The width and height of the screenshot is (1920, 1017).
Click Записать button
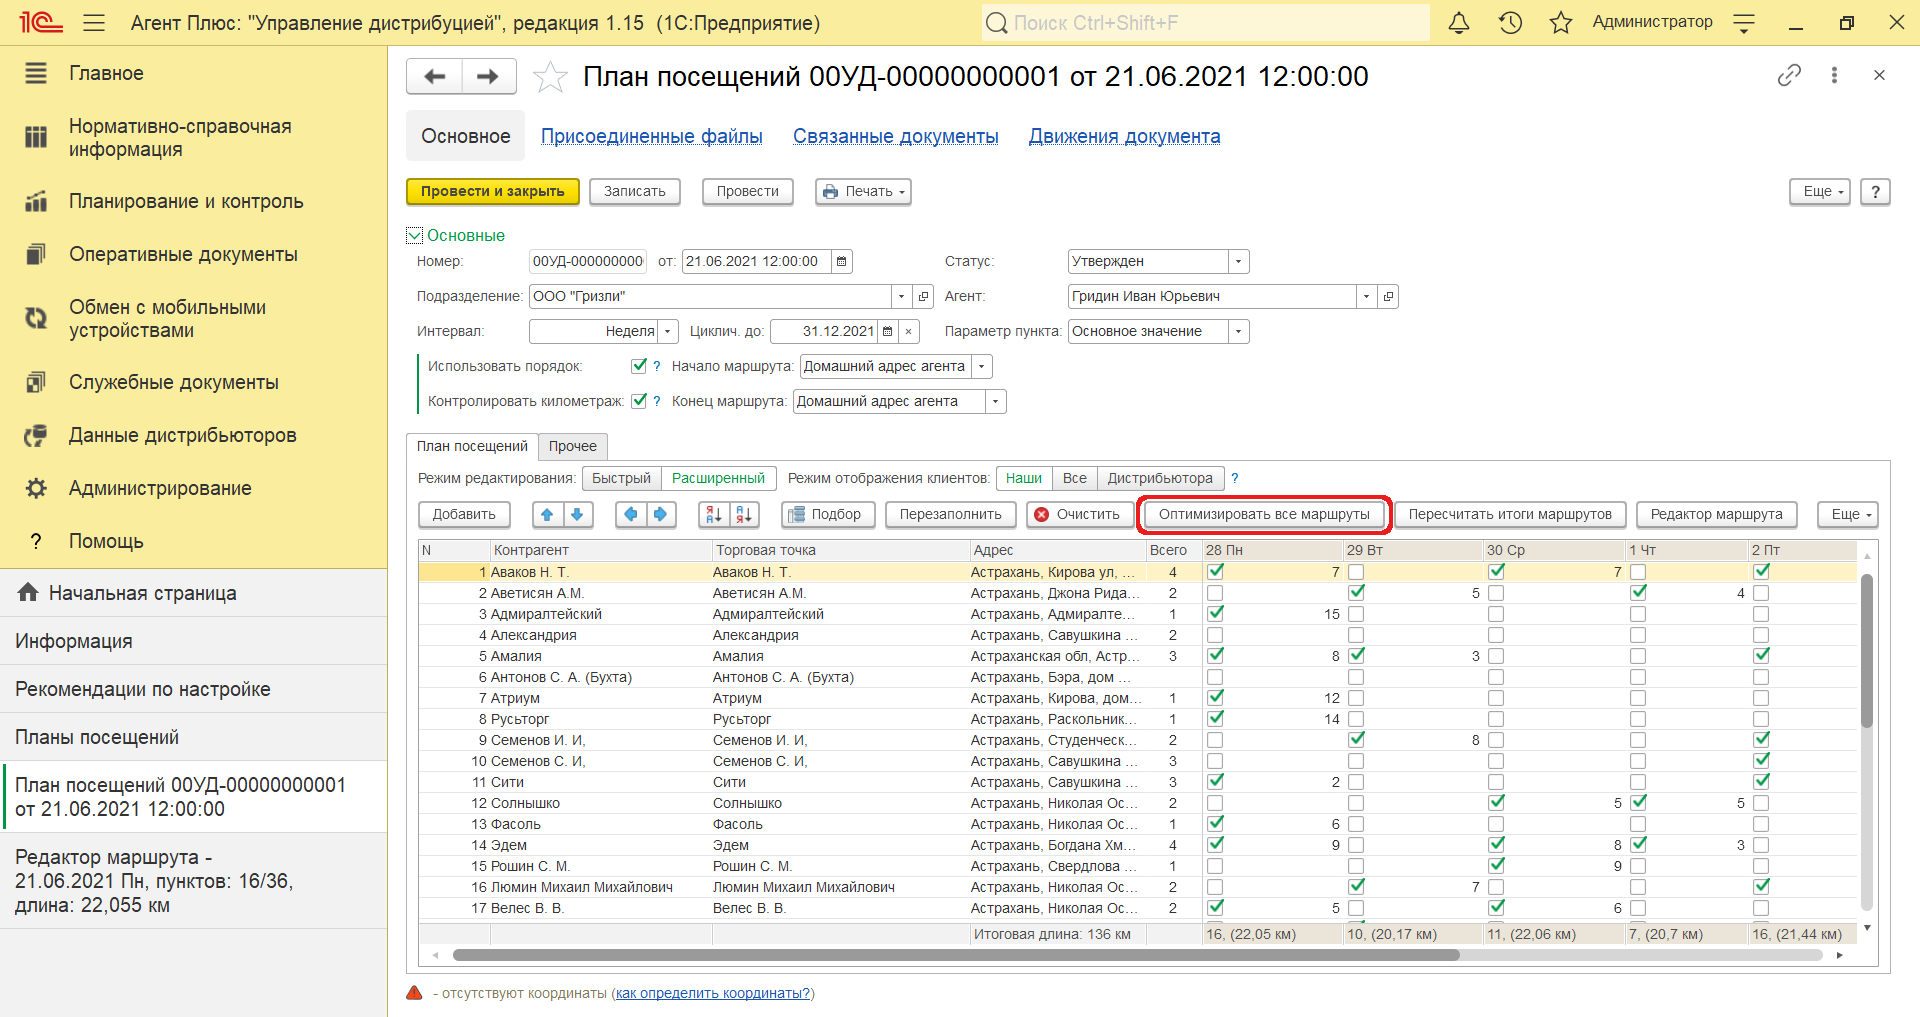coord(635,192)
